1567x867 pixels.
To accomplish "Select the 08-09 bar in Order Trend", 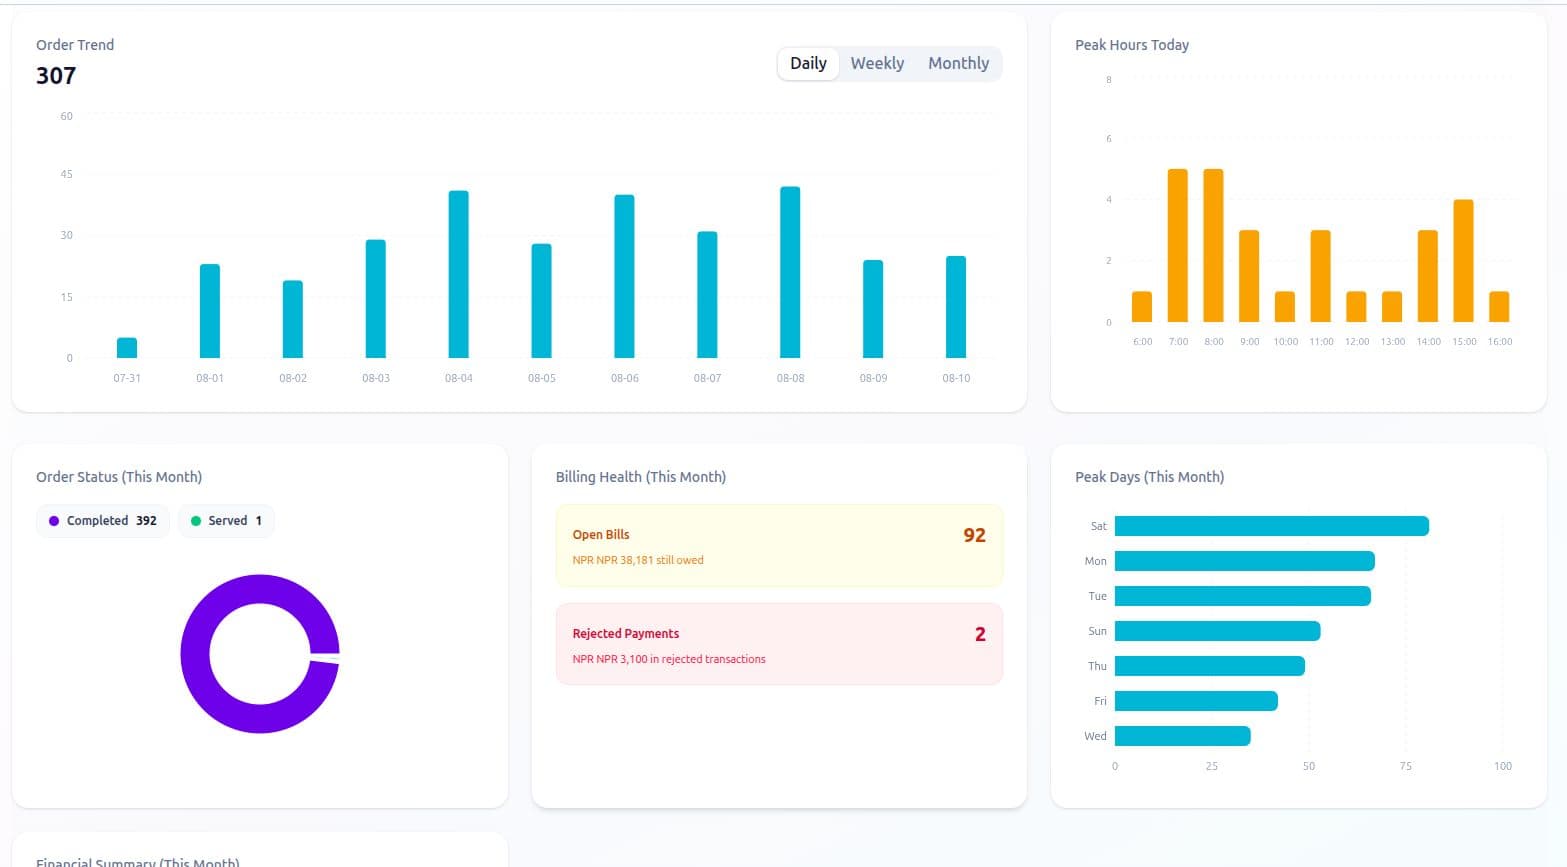I will [x=873, y=309].
